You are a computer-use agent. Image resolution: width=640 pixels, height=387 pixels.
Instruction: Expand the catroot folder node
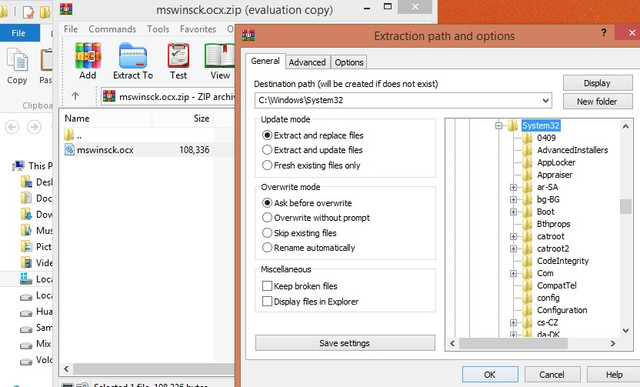513,236
